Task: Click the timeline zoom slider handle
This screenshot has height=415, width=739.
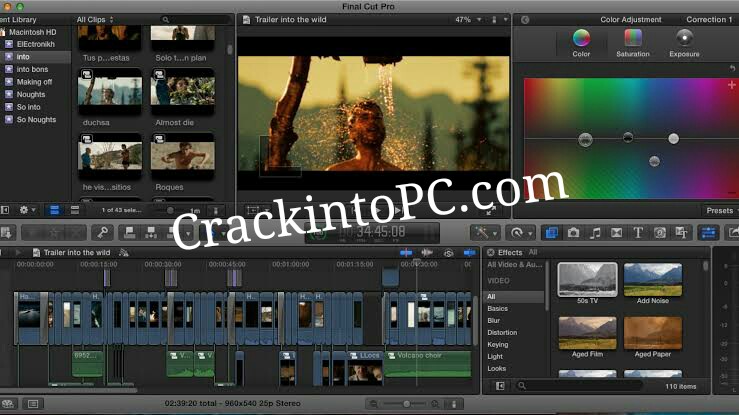Action: 406,404
